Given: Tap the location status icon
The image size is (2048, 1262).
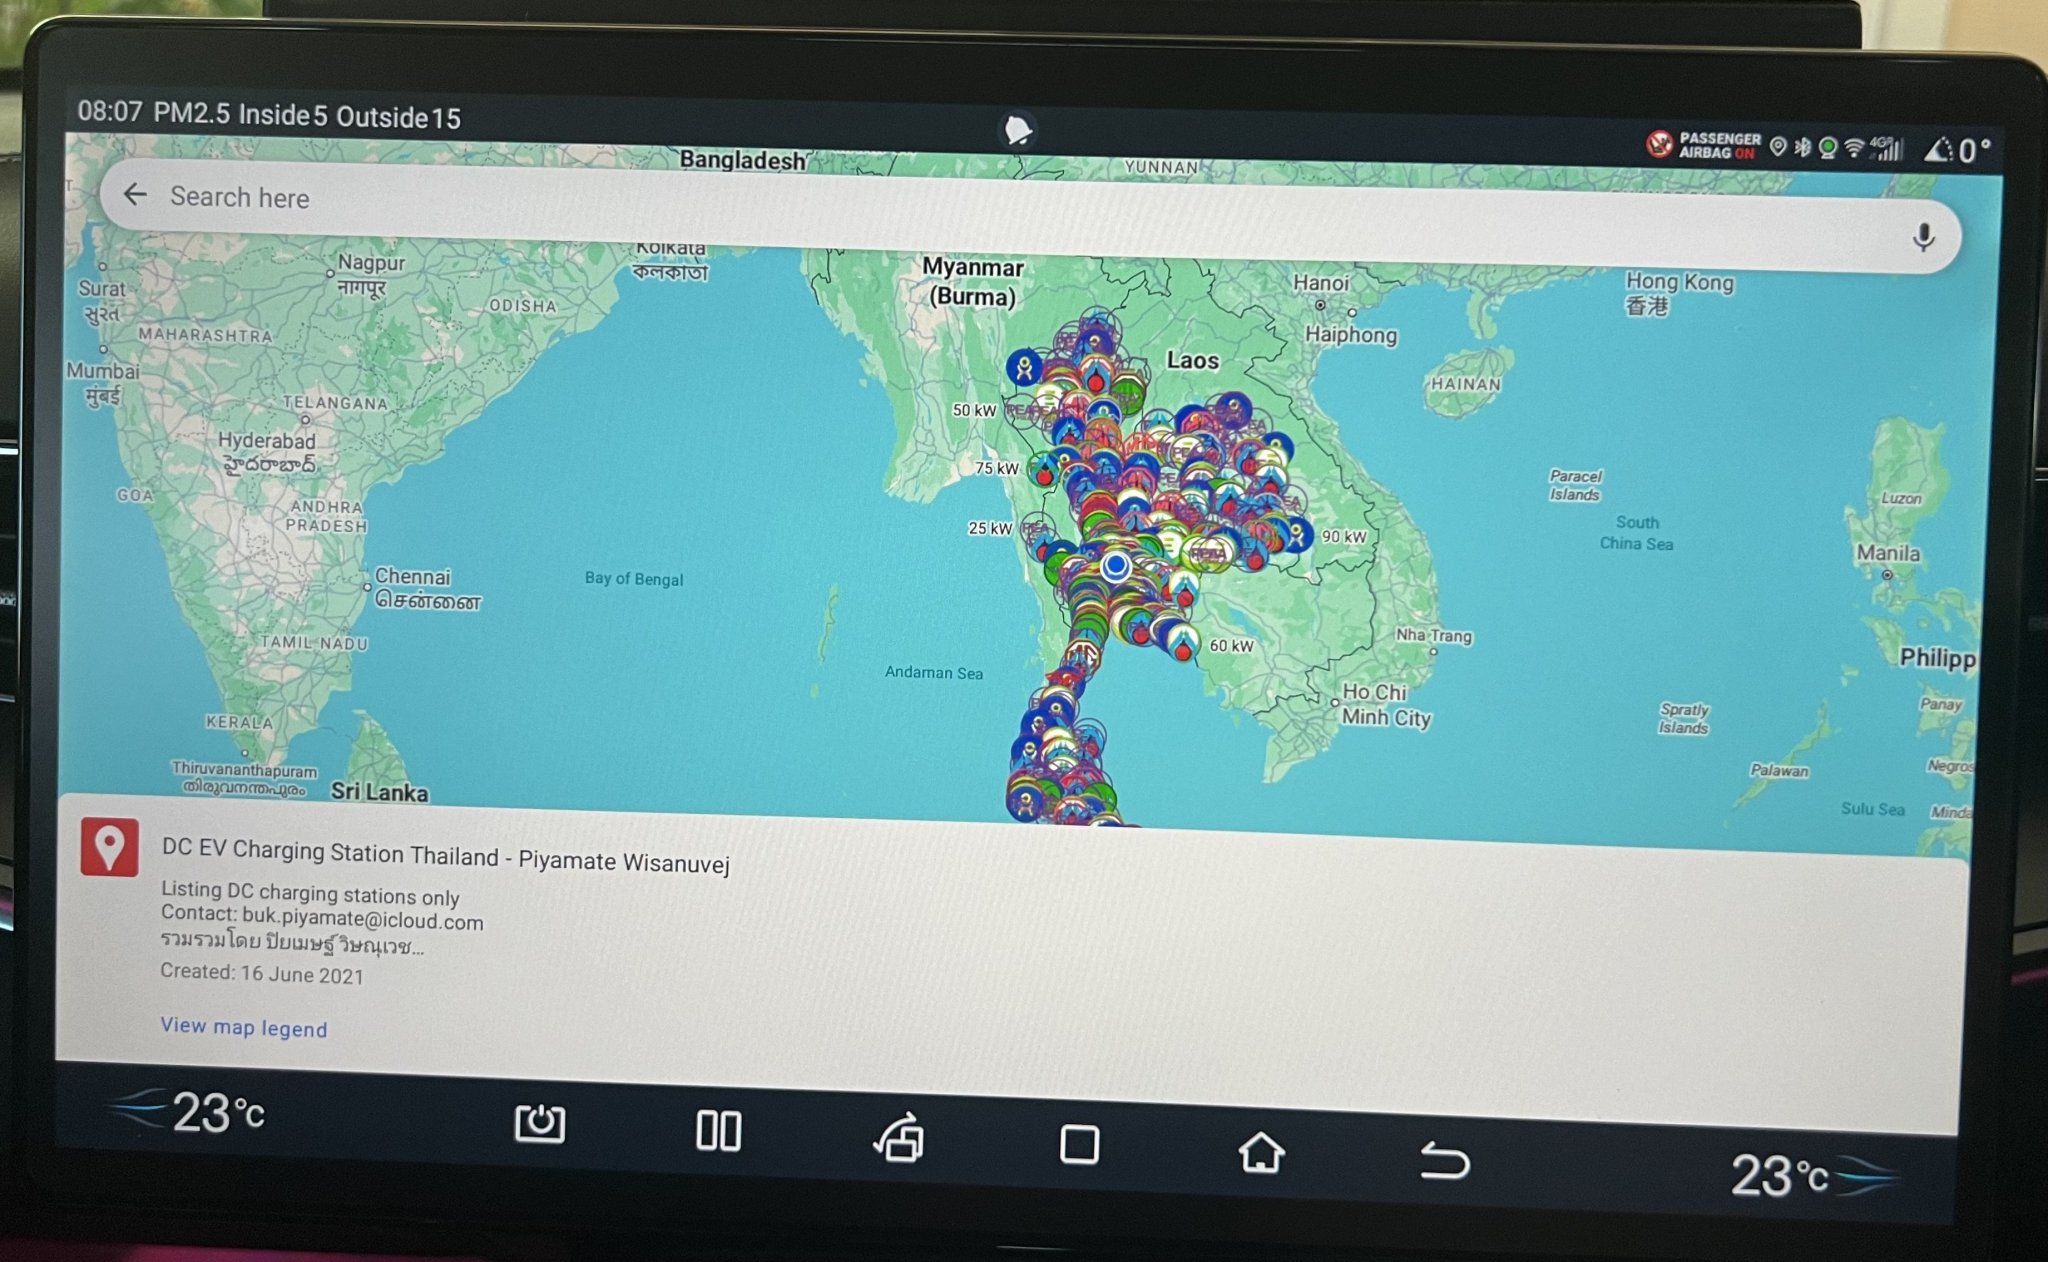Looking at the screenshot, I should pyautogui.click(x=1778, y=147).
